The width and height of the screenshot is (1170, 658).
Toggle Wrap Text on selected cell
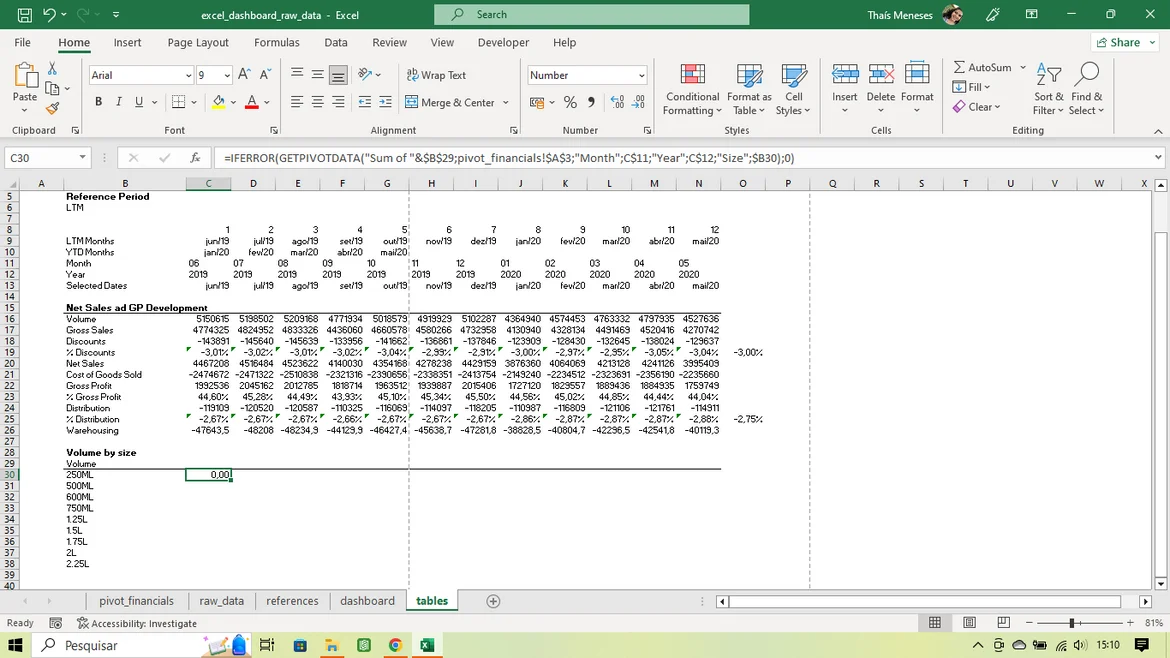point(436,76)
